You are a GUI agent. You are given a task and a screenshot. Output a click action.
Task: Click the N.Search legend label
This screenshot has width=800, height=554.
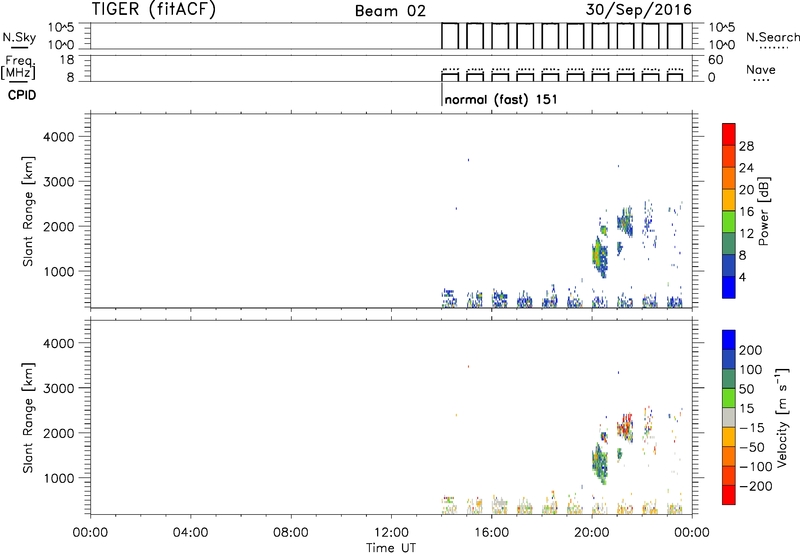pyautogui.click(x=772, y=37)
